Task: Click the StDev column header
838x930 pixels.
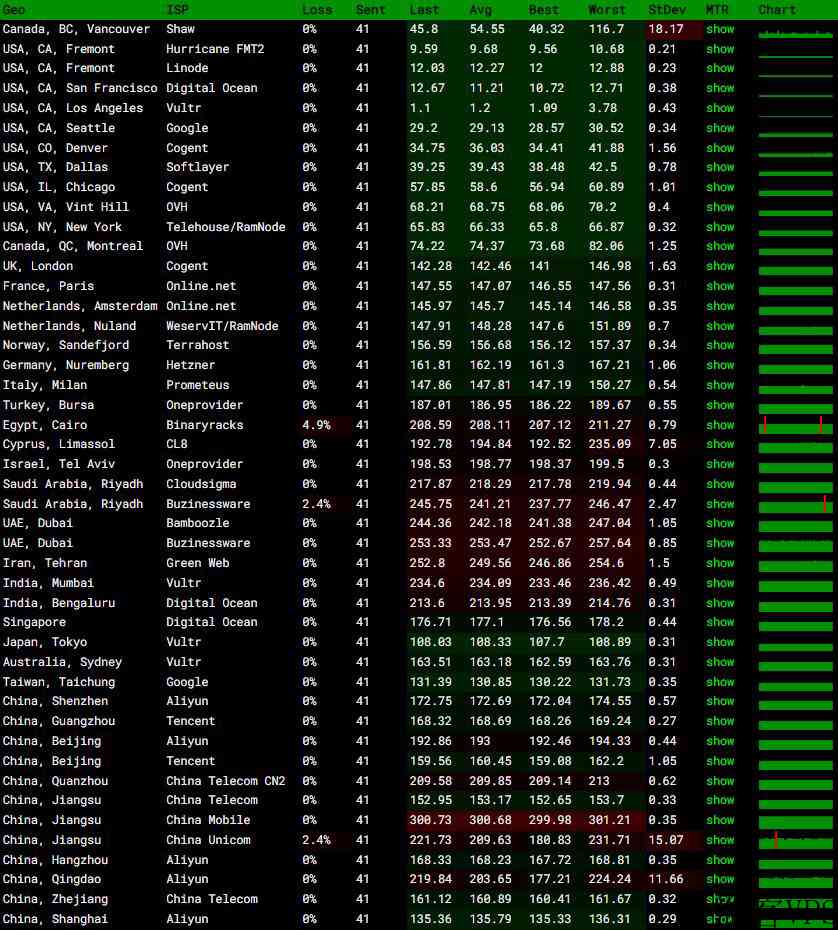Action: 667,9
